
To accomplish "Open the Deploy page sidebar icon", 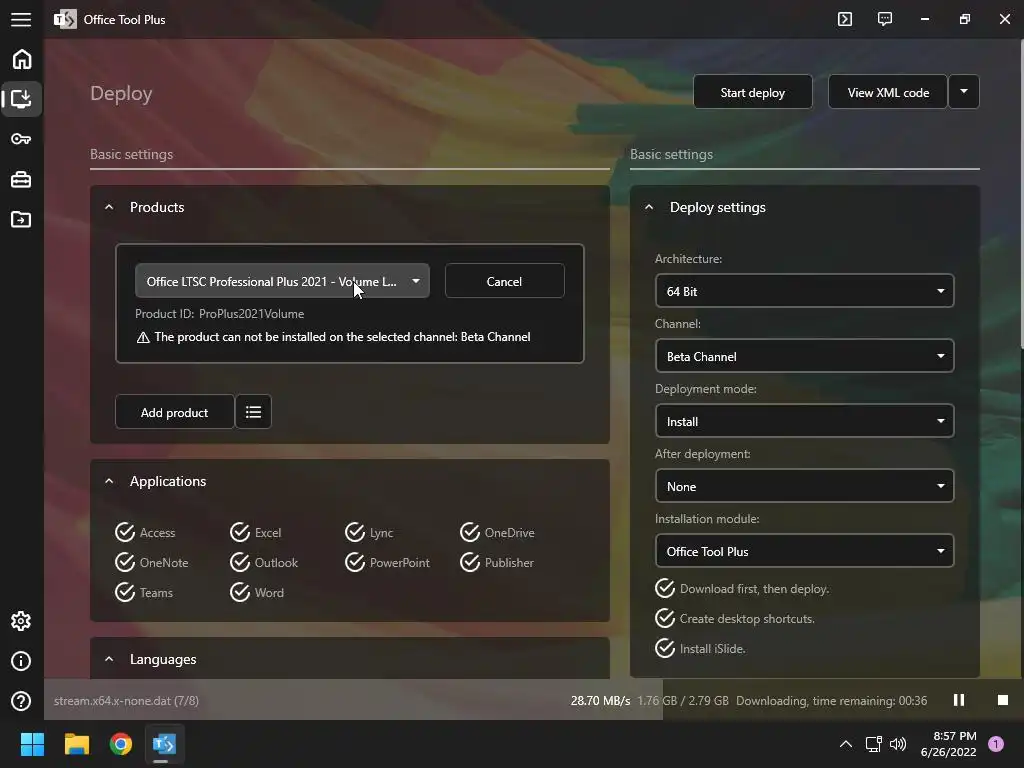I will point(22,99).
